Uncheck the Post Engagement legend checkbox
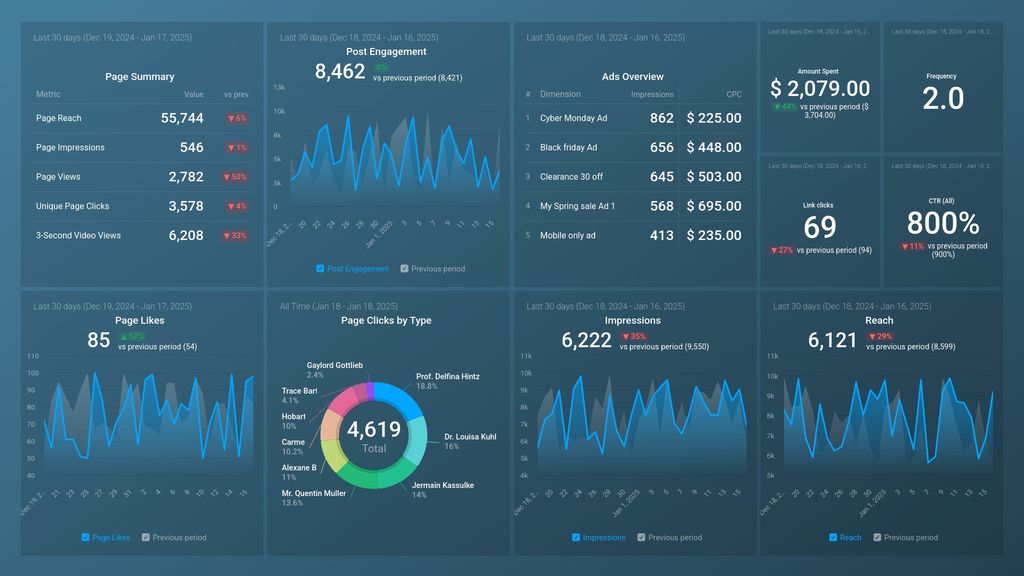The image size is (1024, 576). click(x=320, y=268)
